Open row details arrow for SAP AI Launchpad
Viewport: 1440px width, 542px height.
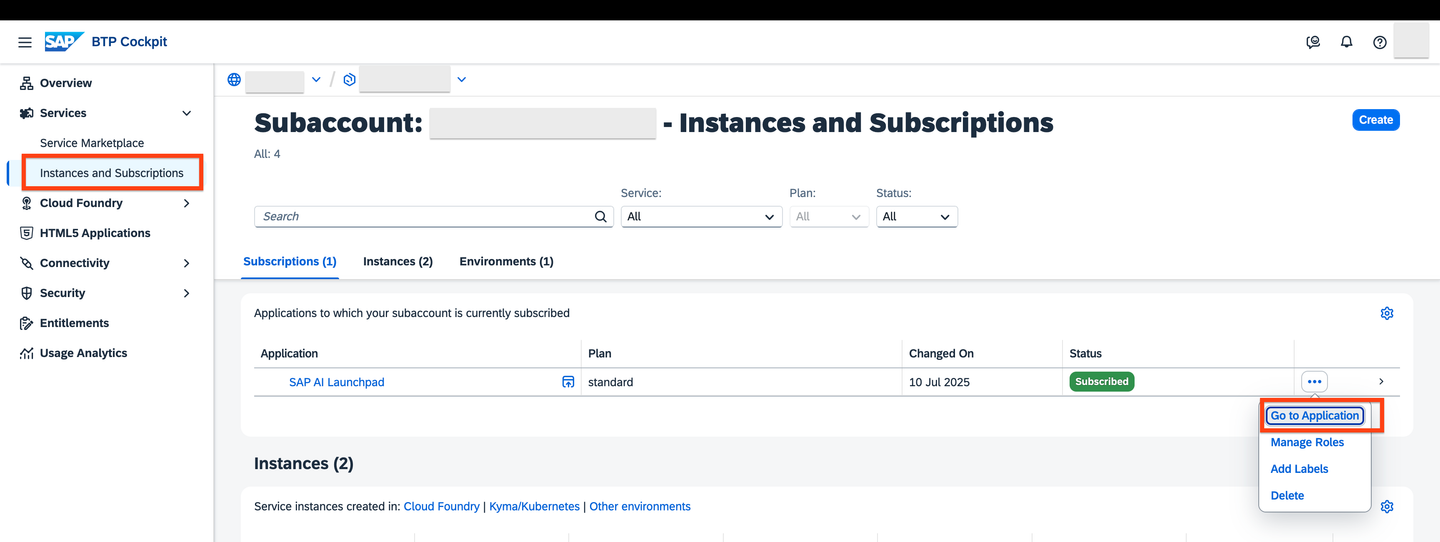(x=1381, y=381)
